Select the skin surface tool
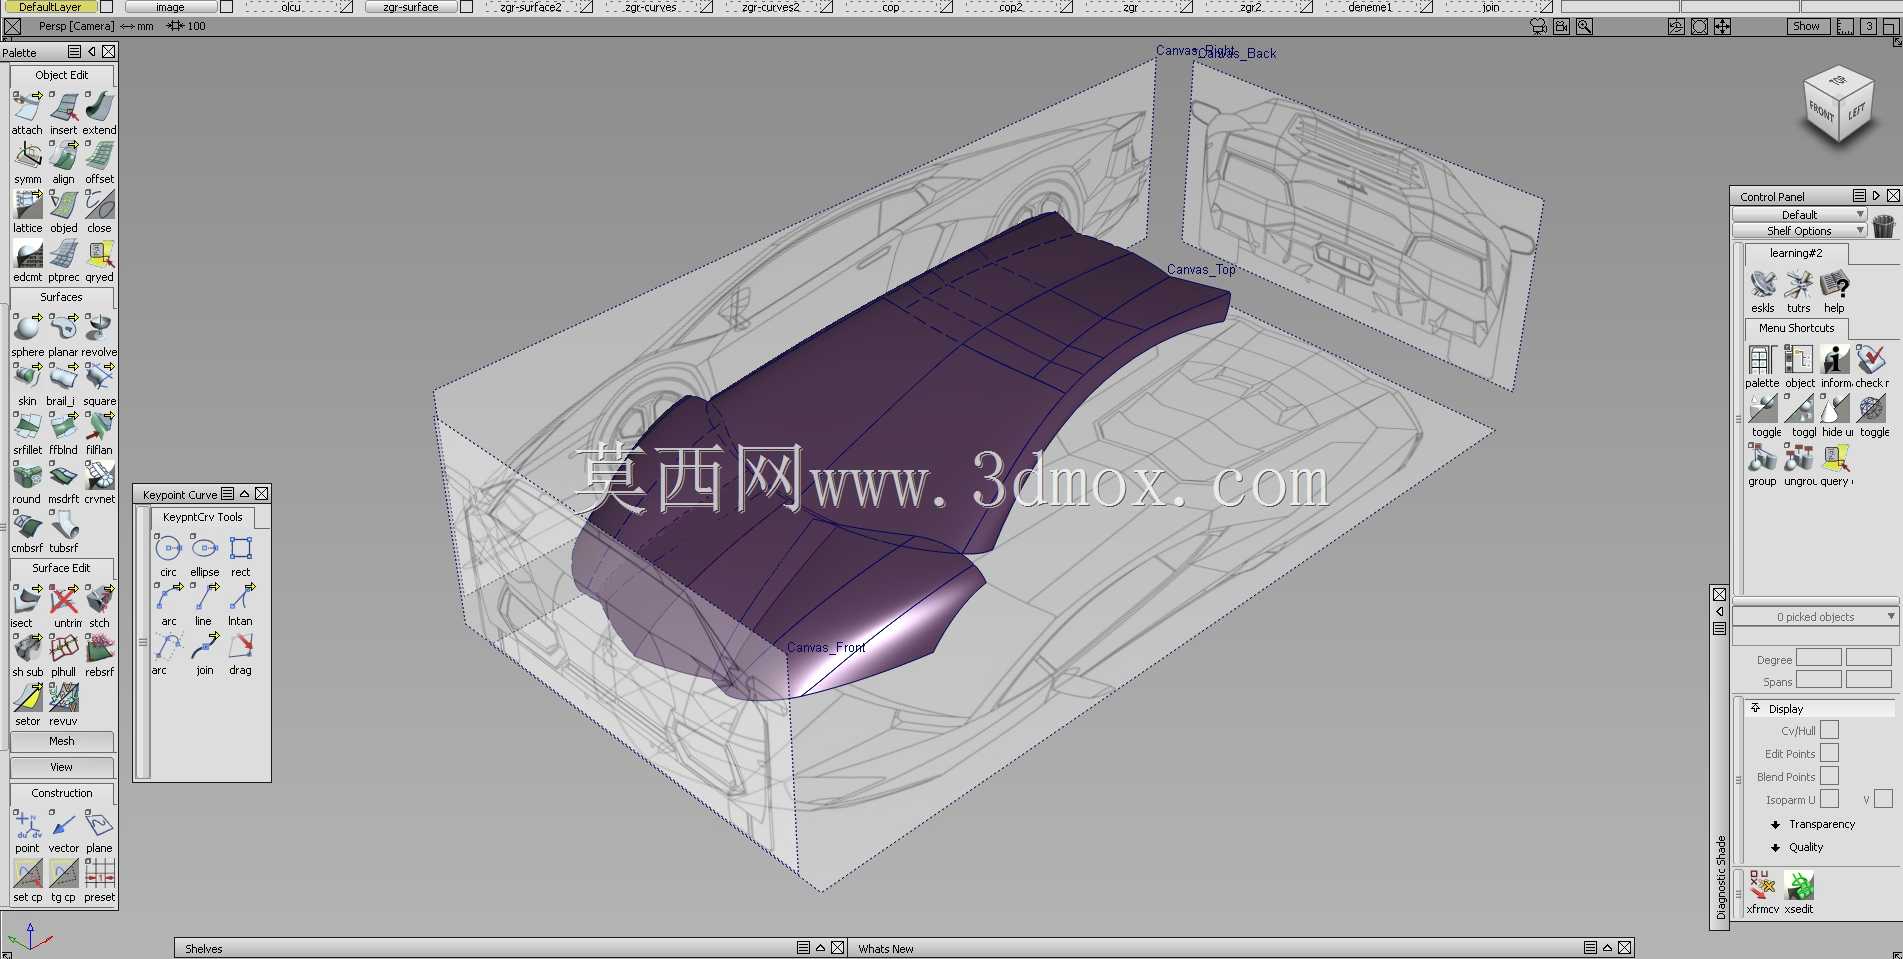This screenshot has width=1903, height=959. coord(28,378)
